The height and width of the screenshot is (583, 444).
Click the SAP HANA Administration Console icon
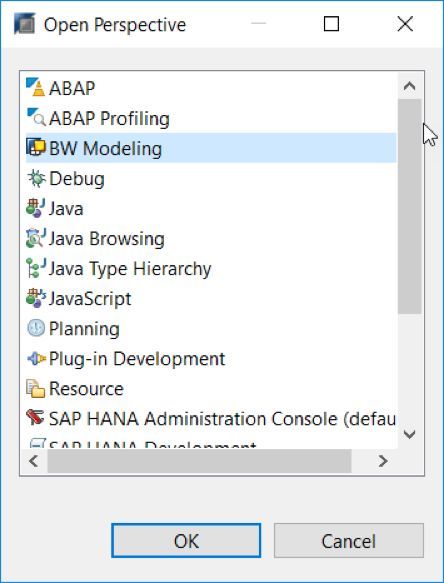[x=36, y=418]
